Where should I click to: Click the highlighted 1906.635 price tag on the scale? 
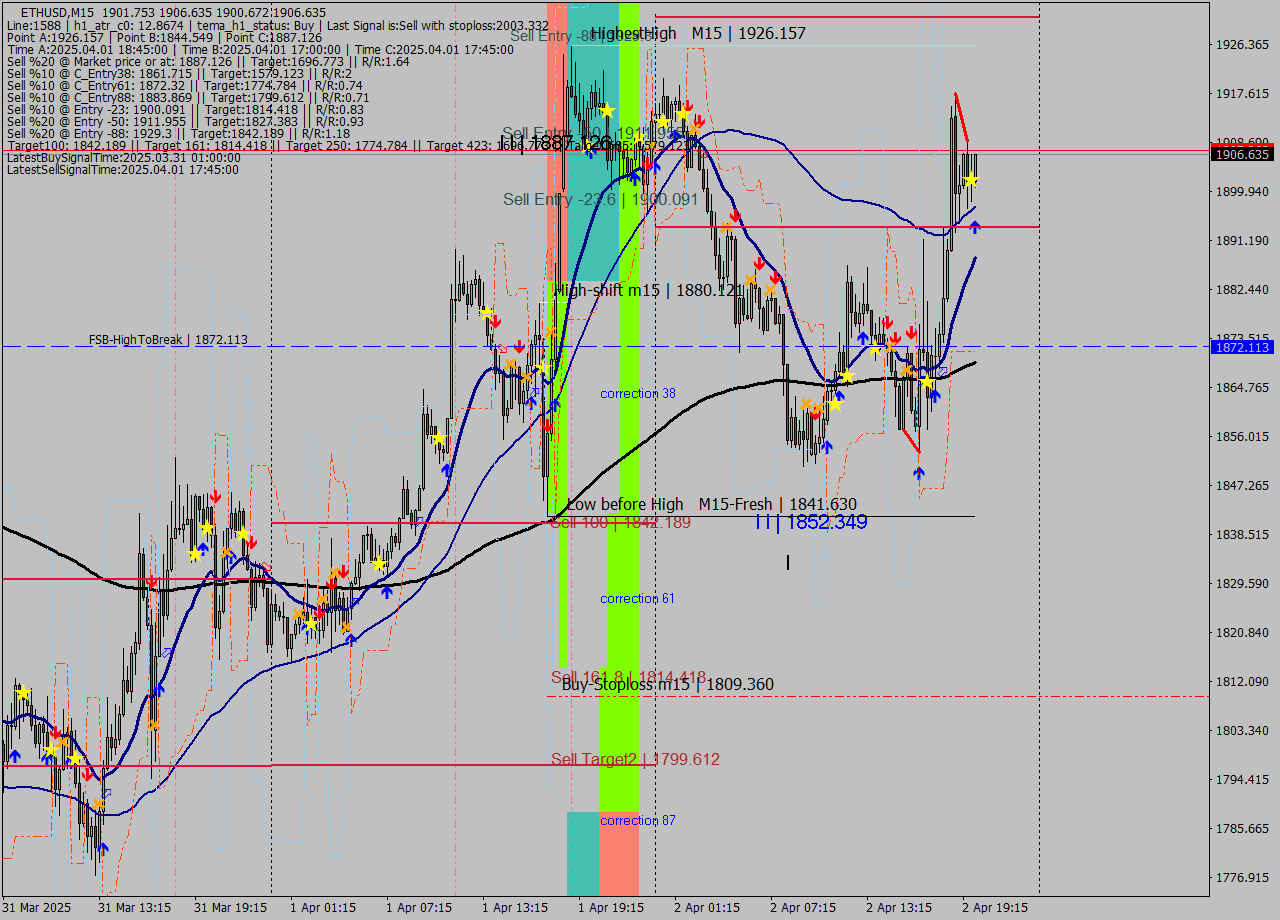click(1240, 154)
